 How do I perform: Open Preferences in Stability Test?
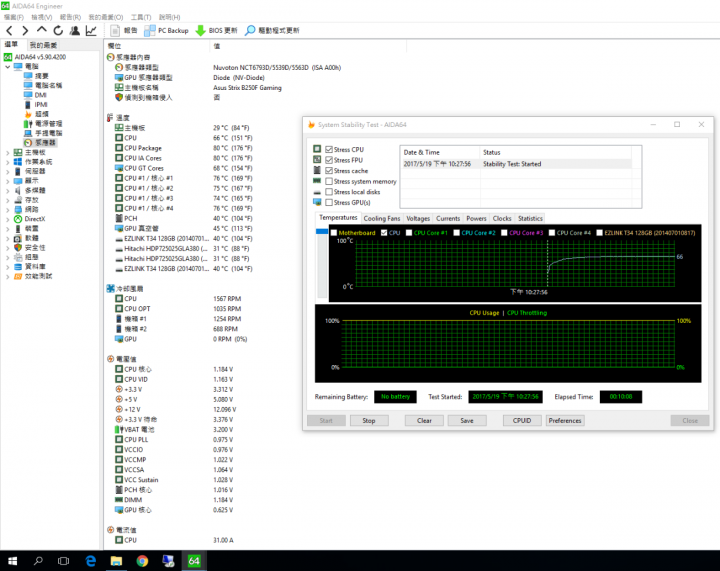pos(565,420)
